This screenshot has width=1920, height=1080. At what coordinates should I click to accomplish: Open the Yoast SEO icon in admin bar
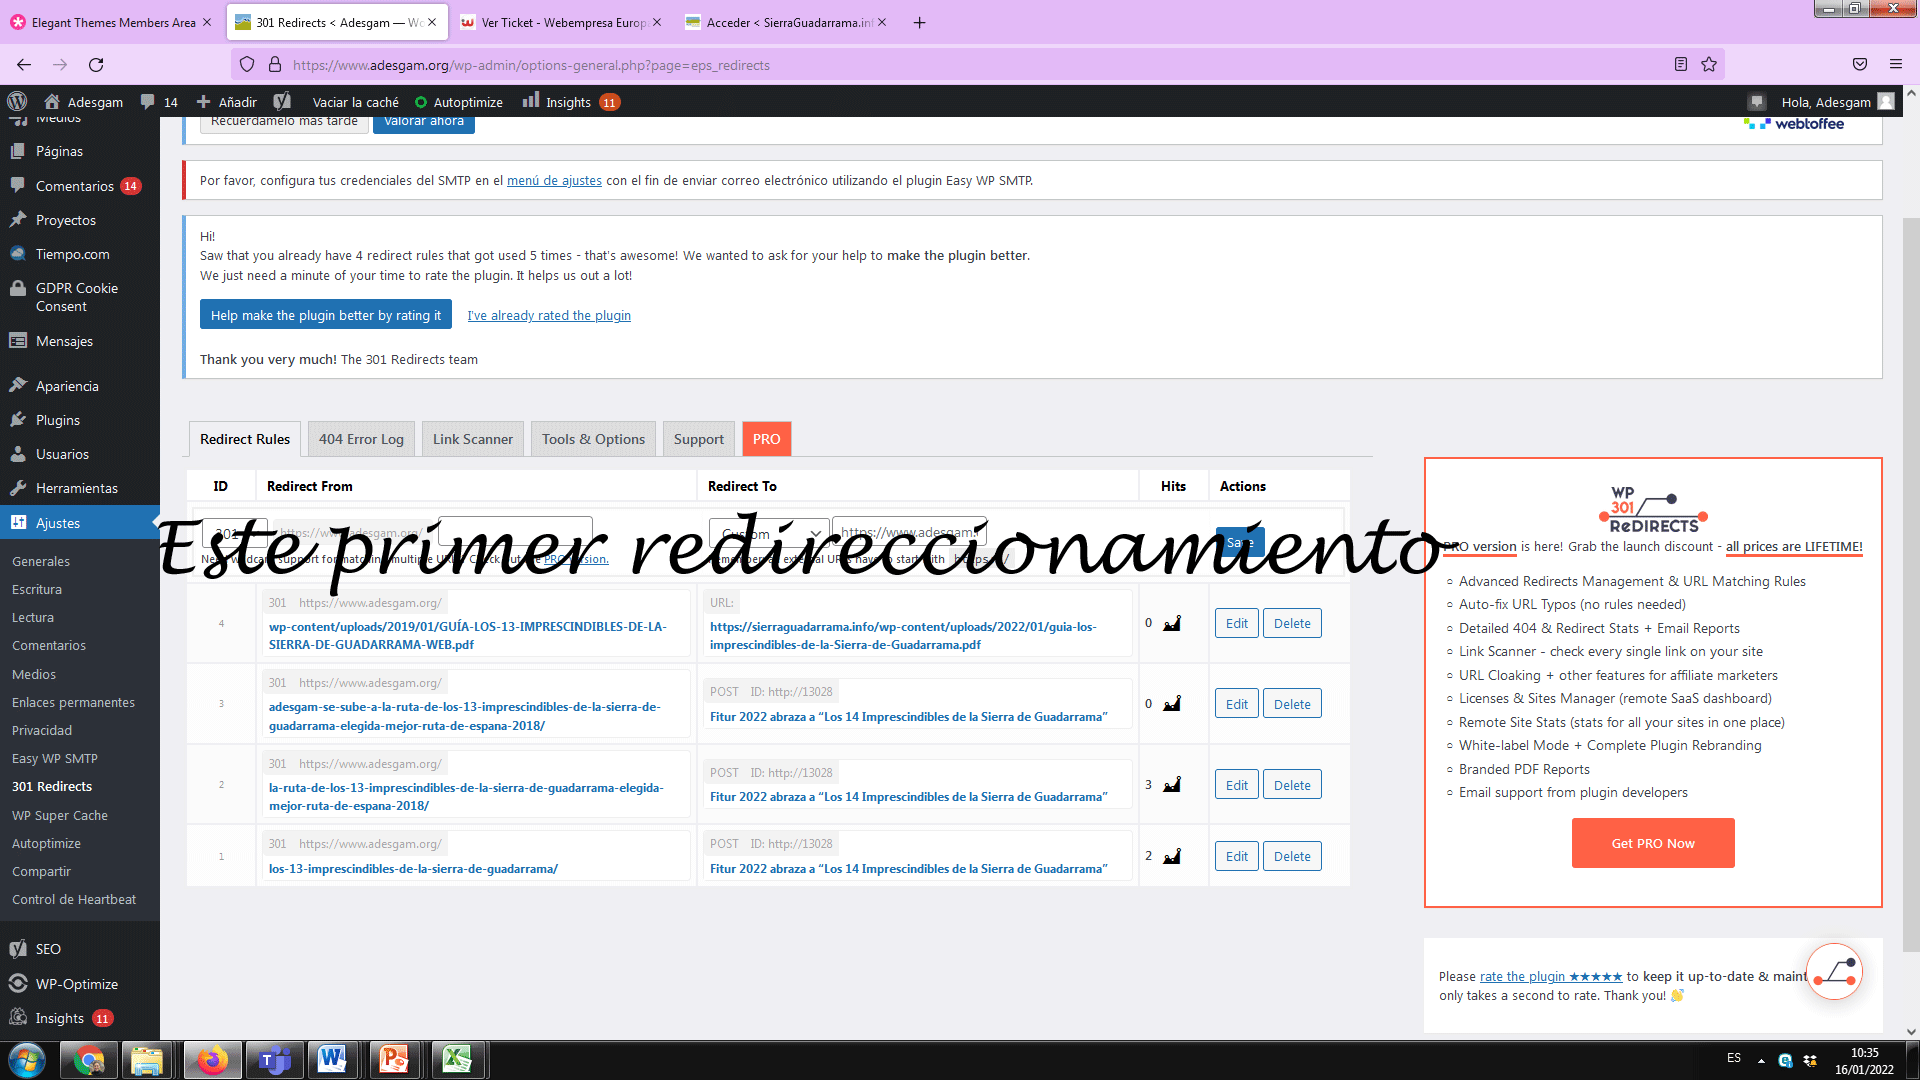(283, 102)
